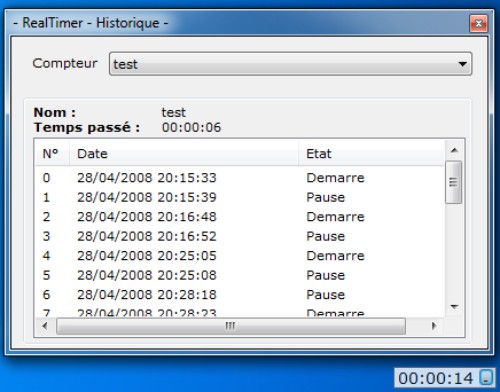Select row 4 dated 28/04/2008 20:25:05

[240, 256]
